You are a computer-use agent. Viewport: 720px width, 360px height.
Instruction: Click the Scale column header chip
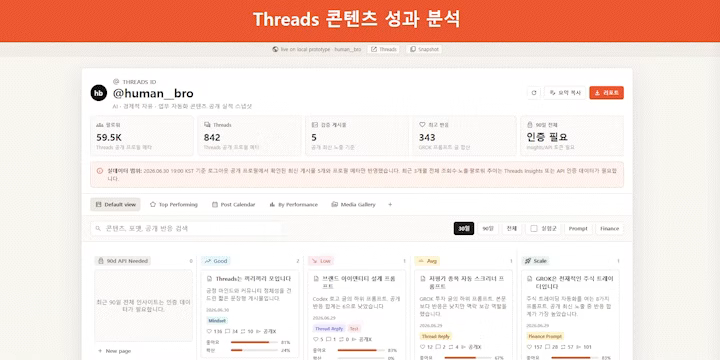pyautogui.click(x=535, y=261)
